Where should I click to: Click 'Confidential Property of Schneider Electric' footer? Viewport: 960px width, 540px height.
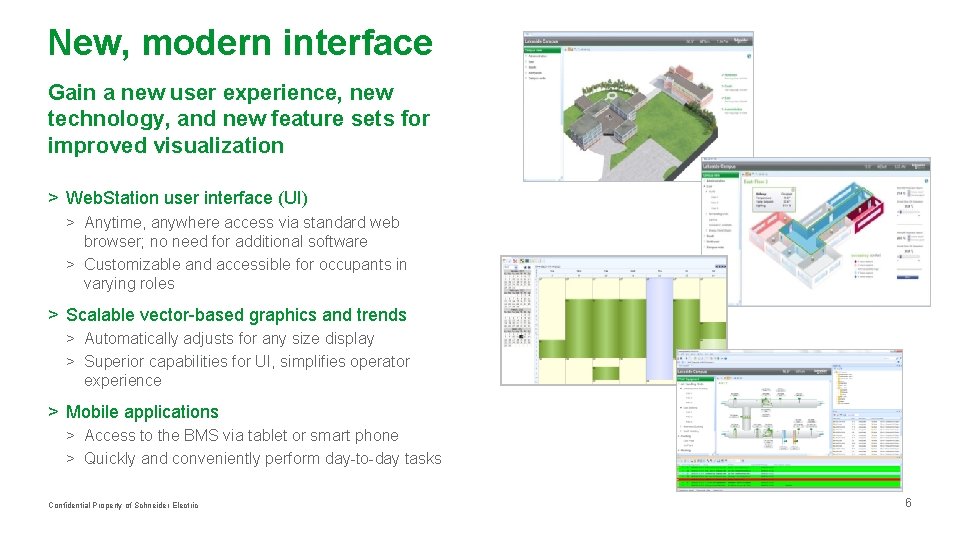[123, 505]
